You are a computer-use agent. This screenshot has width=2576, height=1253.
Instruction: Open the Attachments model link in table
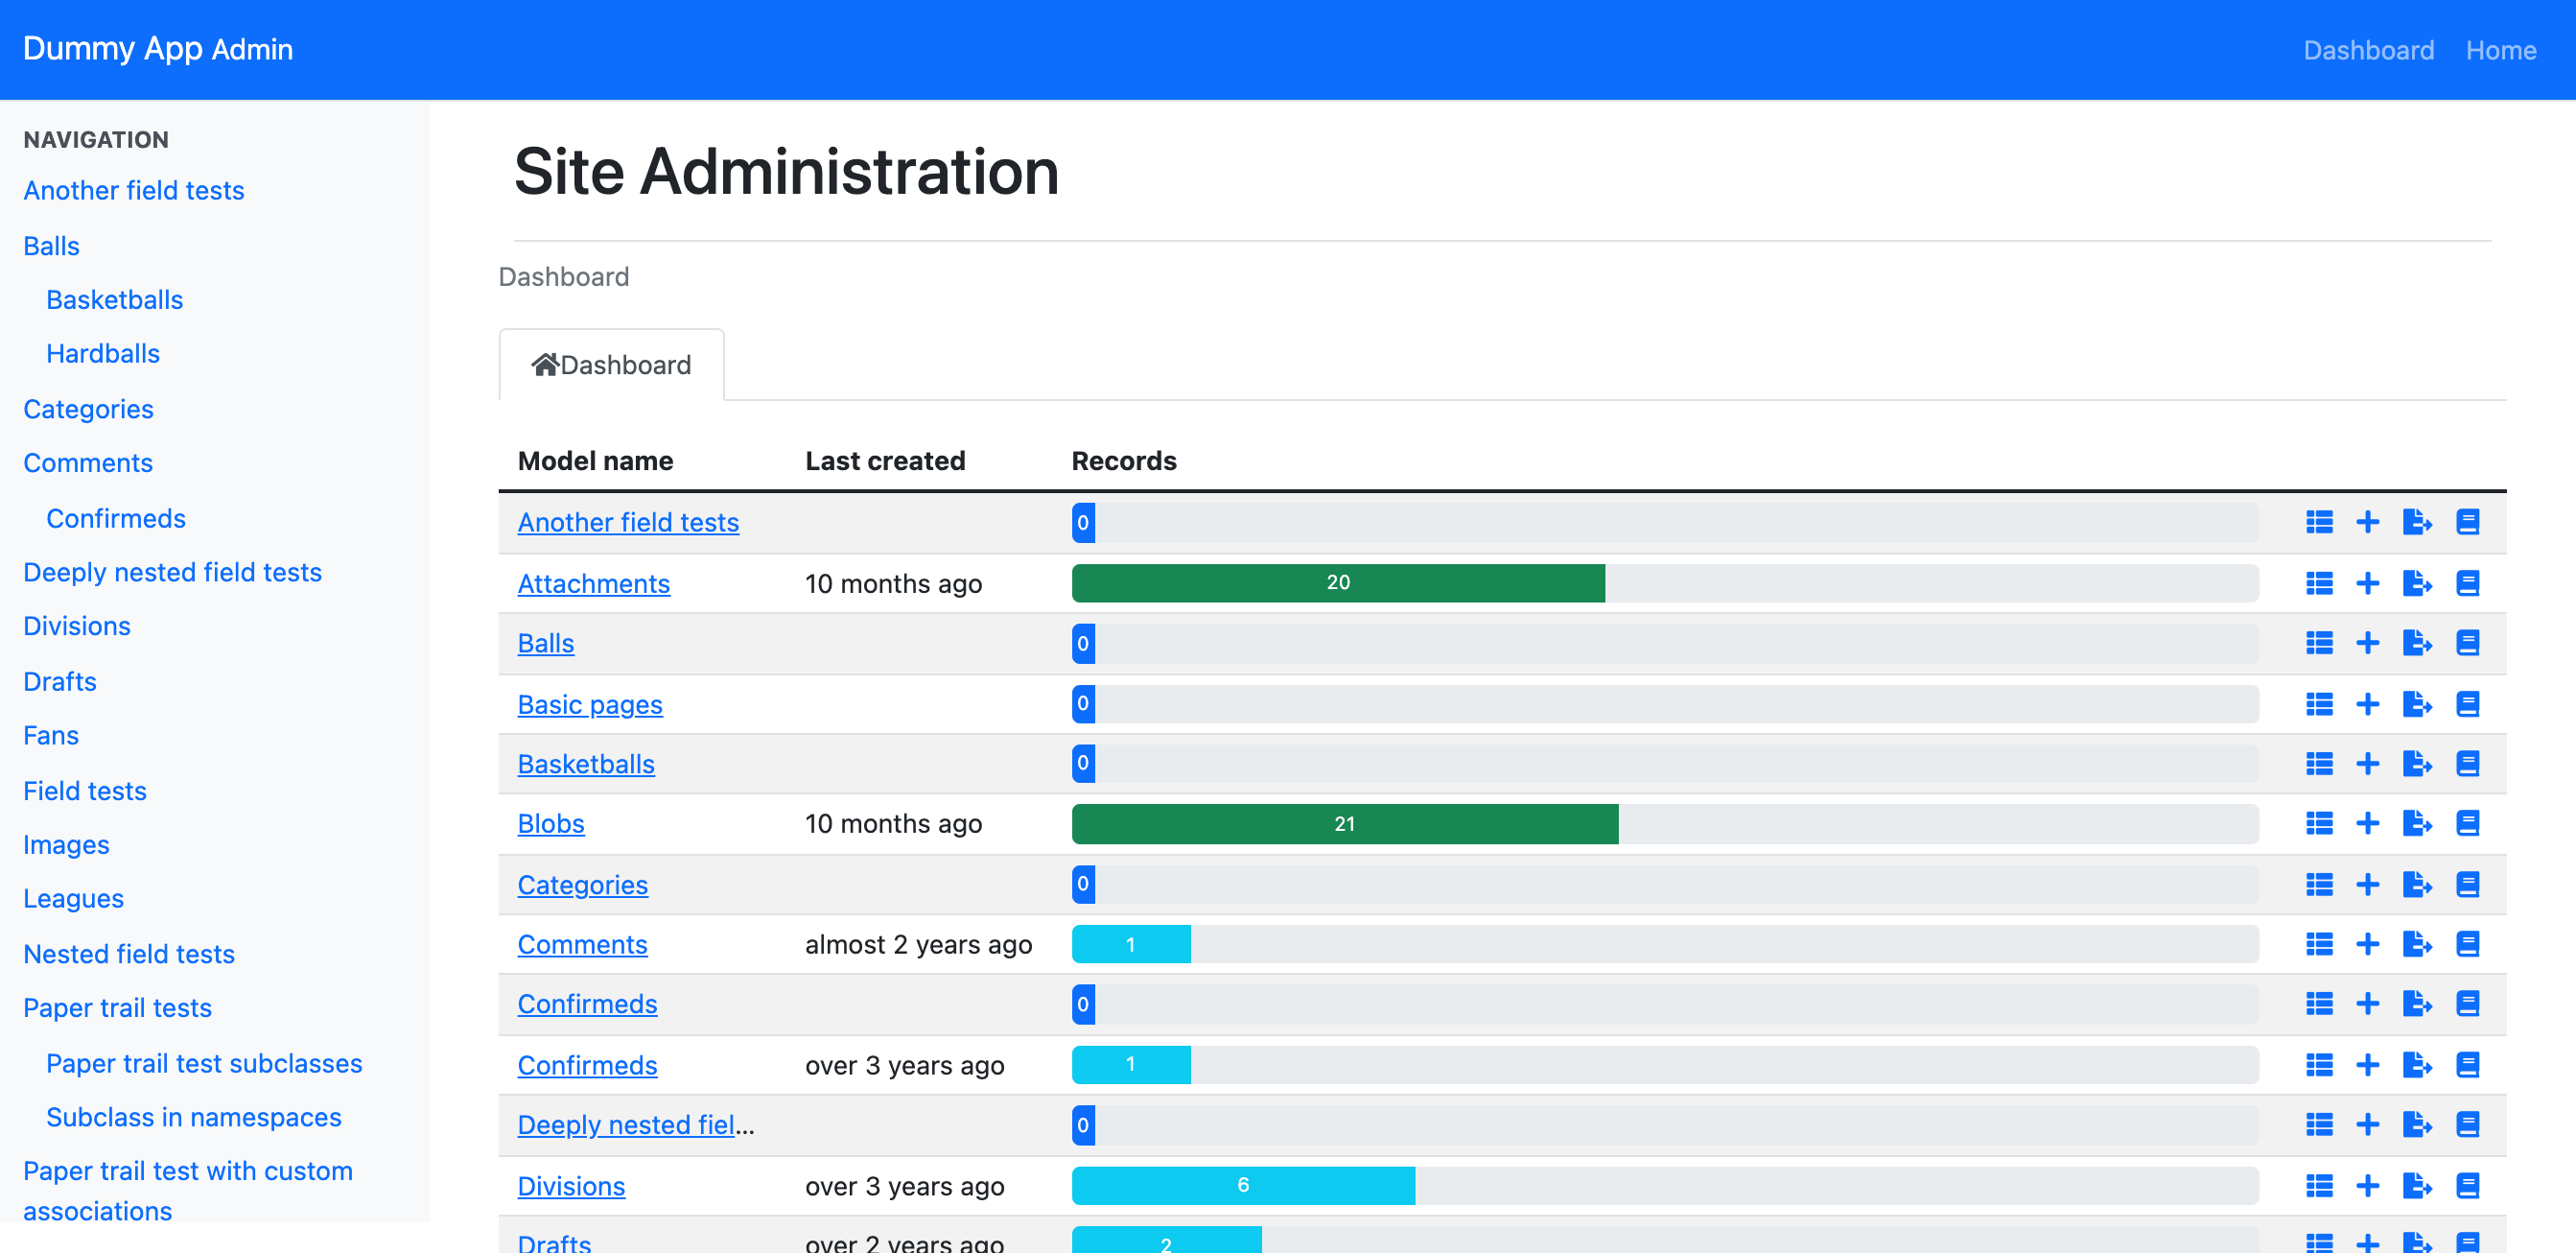pos(593,583)
